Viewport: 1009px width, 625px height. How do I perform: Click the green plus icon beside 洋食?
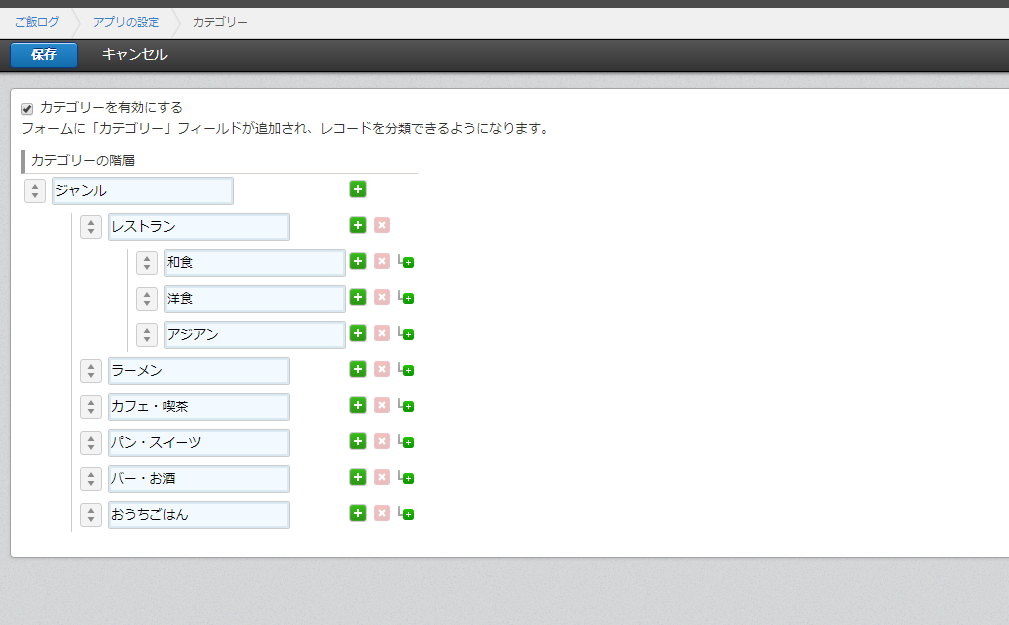(x=358, y=297)
